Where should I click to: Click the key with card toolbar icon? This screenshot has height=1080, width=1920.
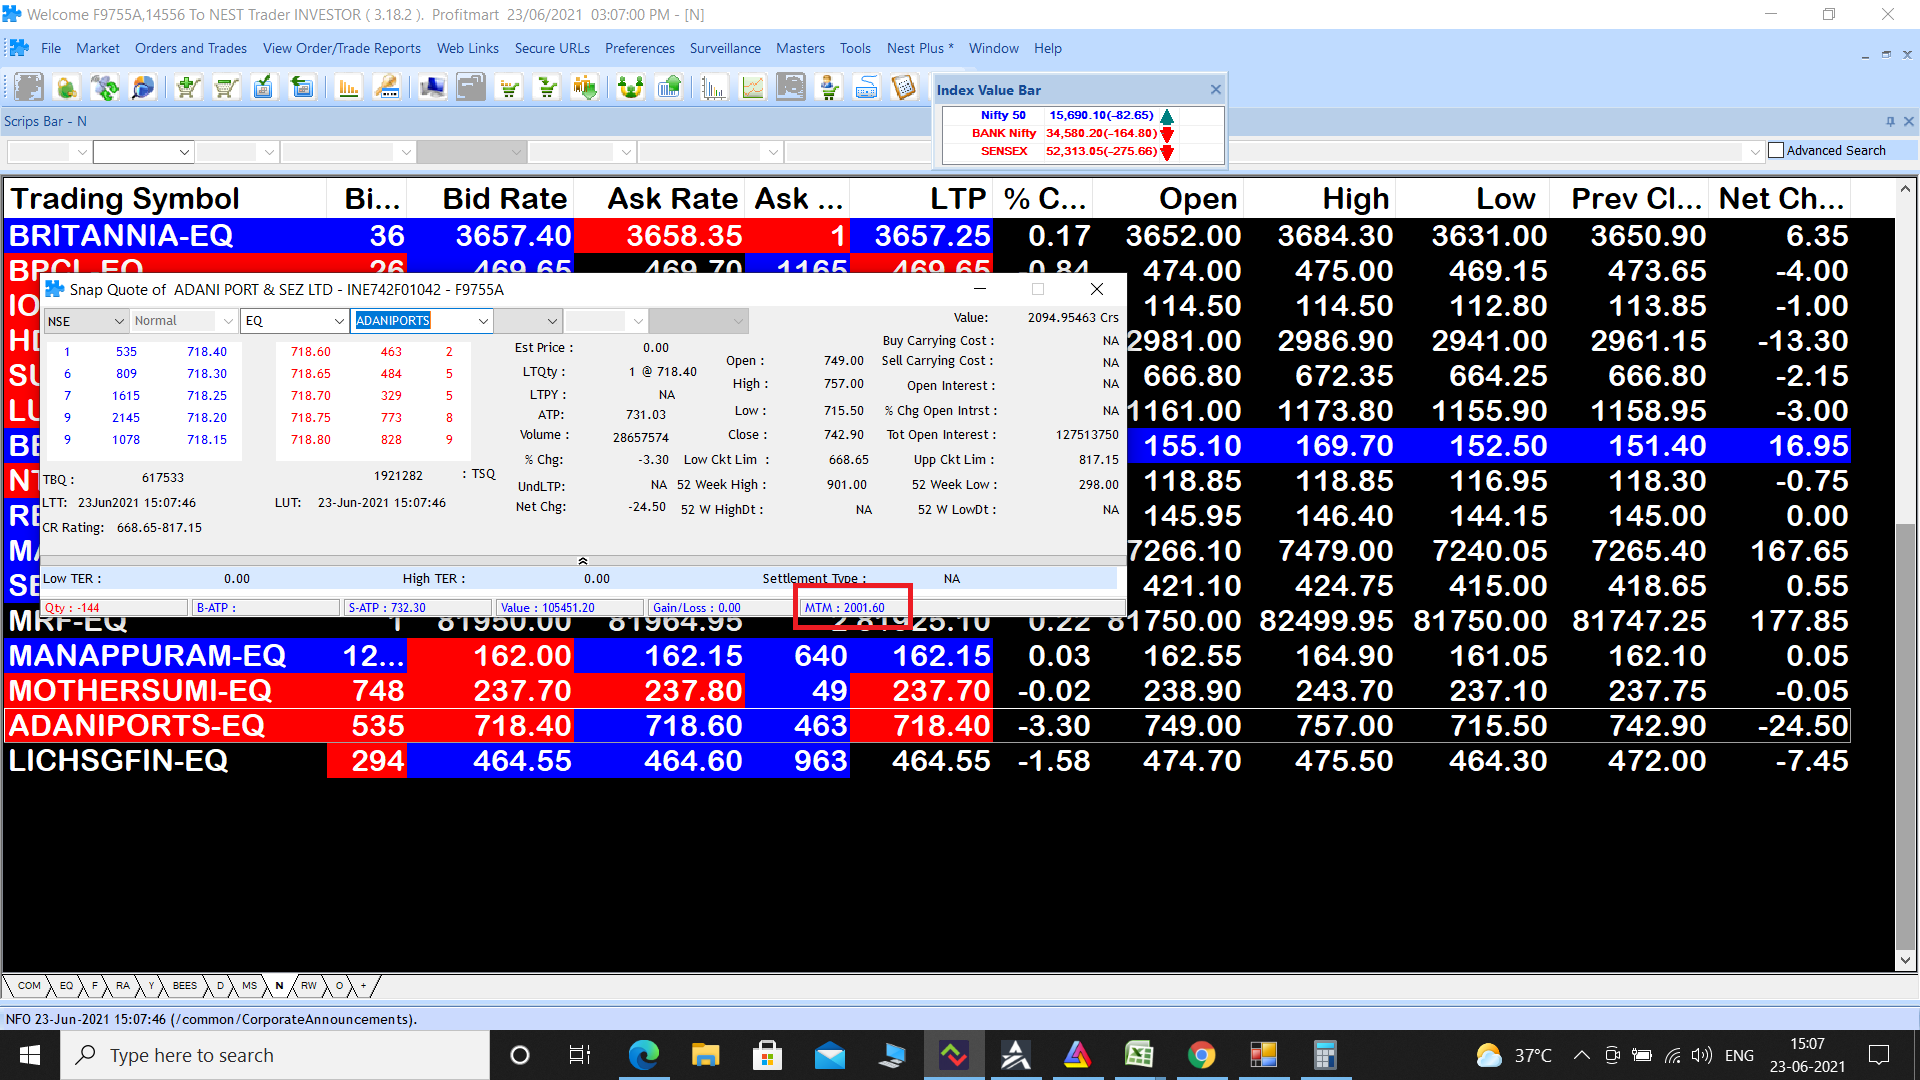pos(386,88)
